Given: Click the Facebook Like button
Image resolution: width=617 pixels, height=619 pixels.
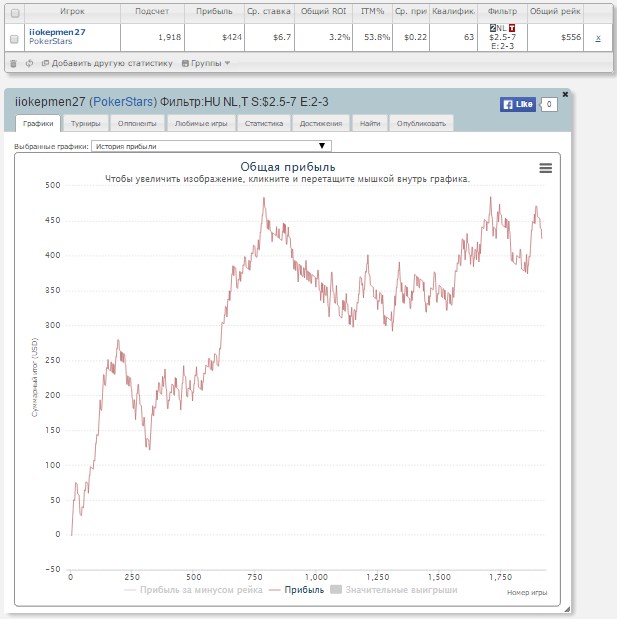Looking at the screenshot, I should click(x=518, y=104).
